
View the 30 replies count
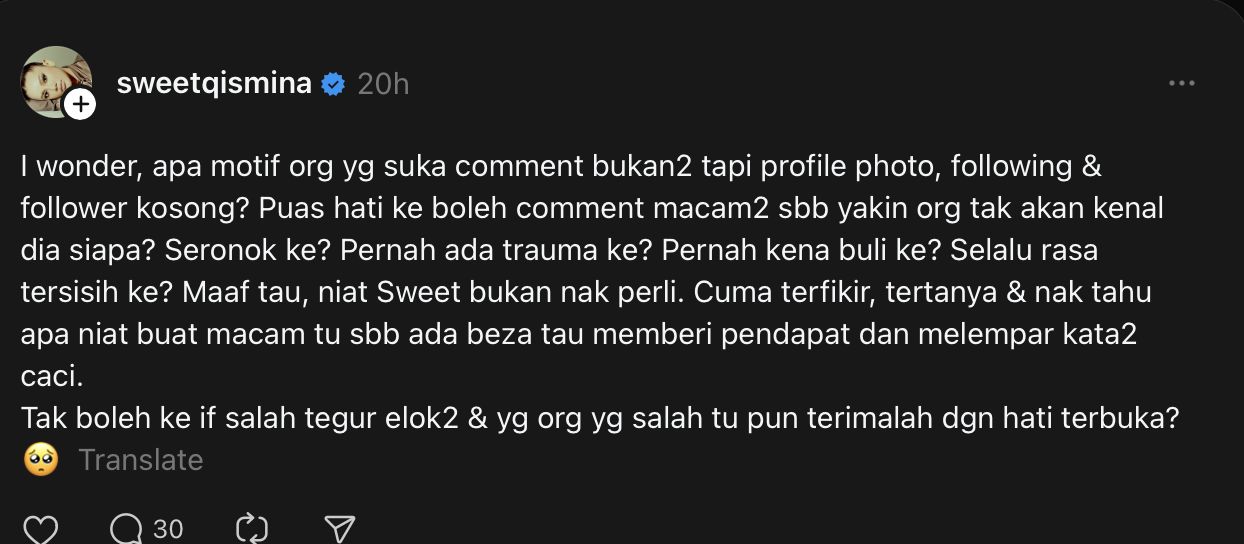168,529
